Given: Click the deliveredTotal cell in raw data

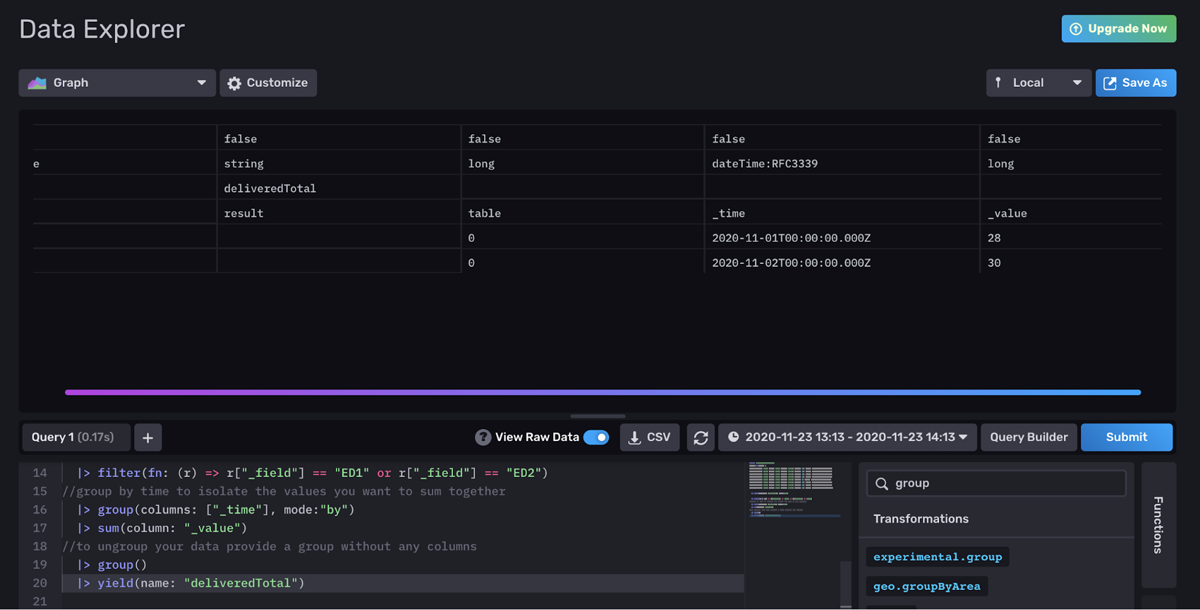Looking at the screenshot, I should [339, 188].
